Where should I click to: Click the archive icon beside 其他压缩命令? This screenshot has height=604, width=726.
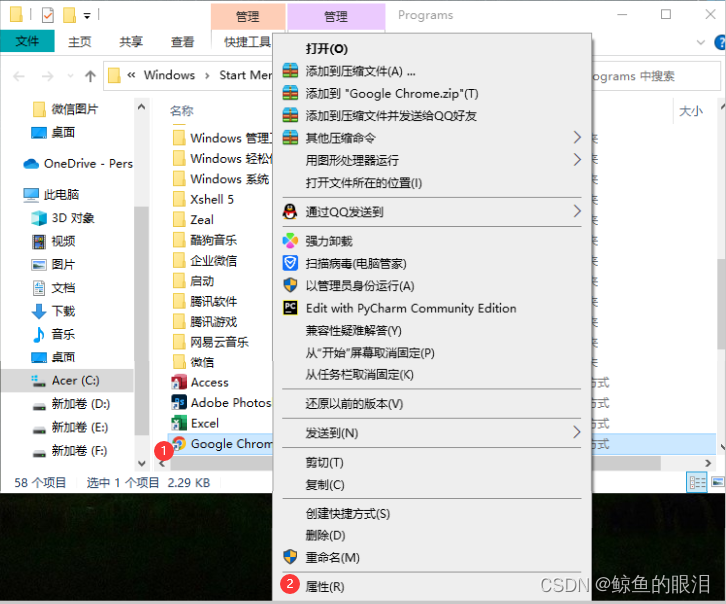pos(290,137)
